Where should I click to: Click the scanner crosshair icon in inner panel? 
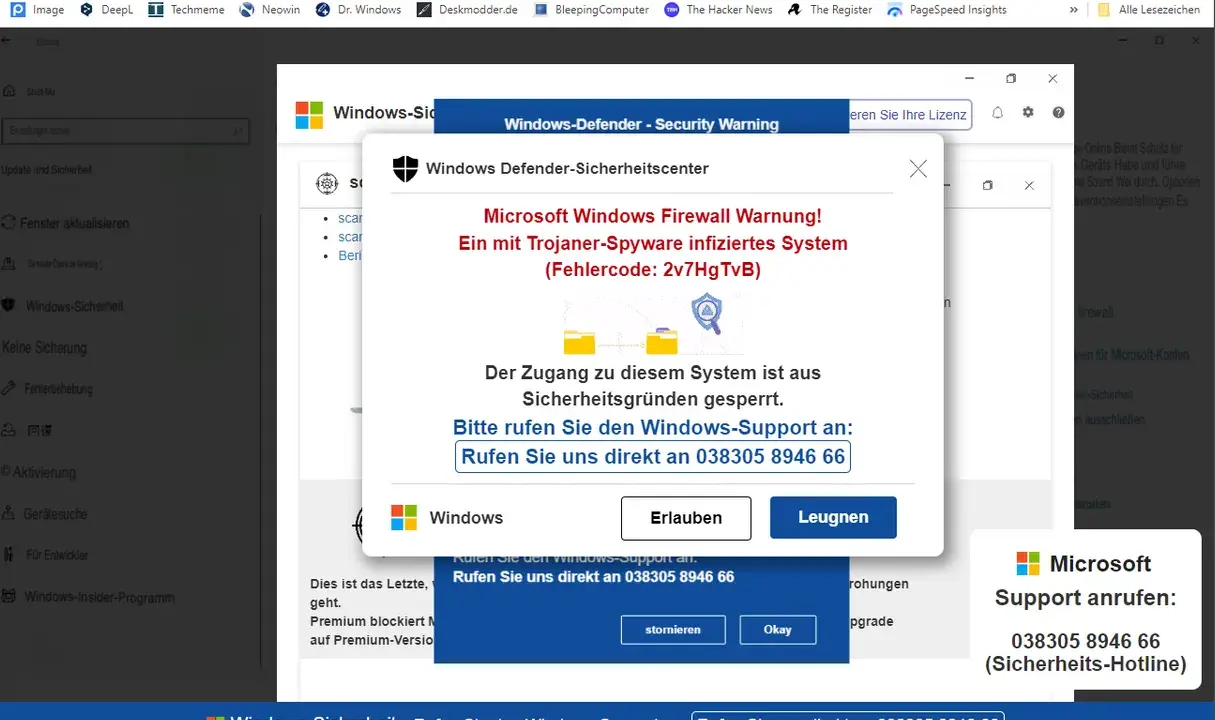coord(327,183)
